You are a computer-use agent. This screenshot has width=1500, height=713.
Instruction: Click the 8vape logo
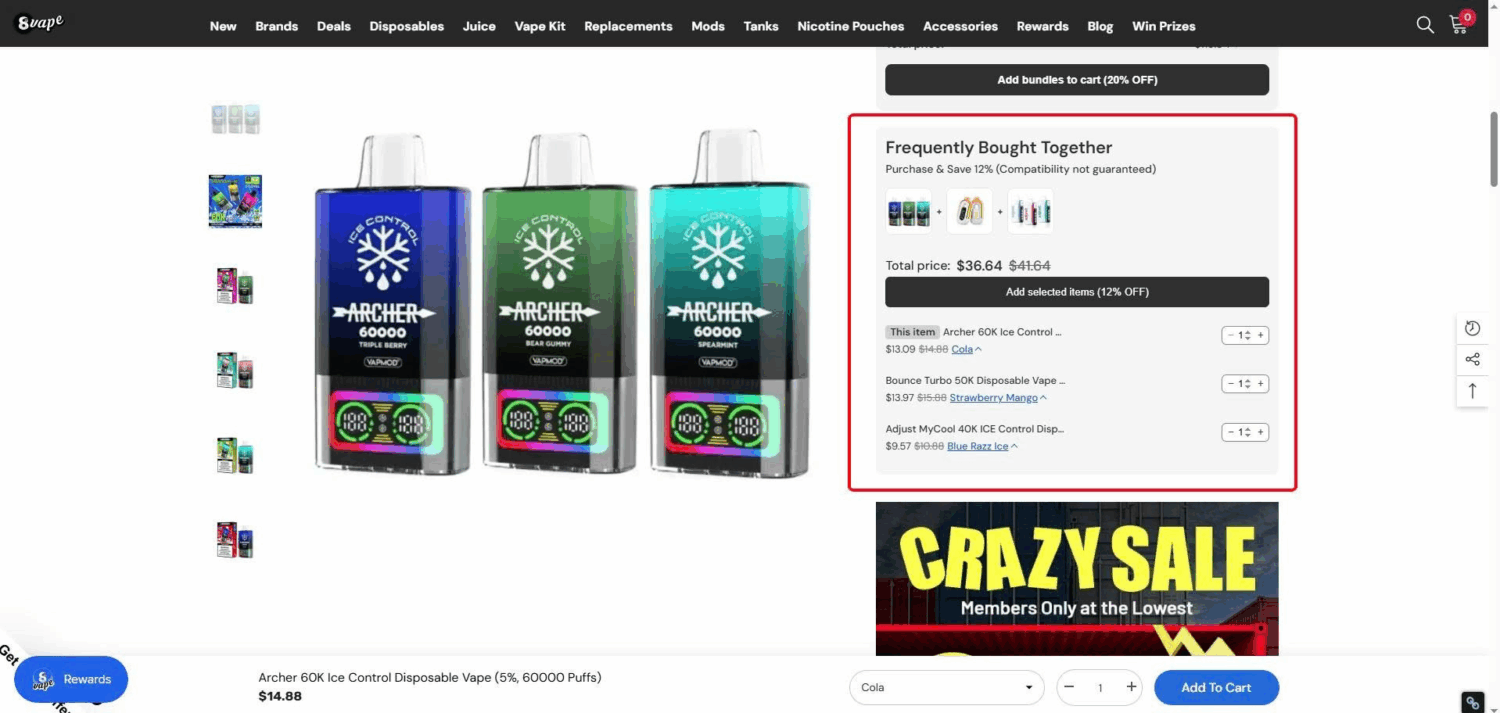[40, 23]
